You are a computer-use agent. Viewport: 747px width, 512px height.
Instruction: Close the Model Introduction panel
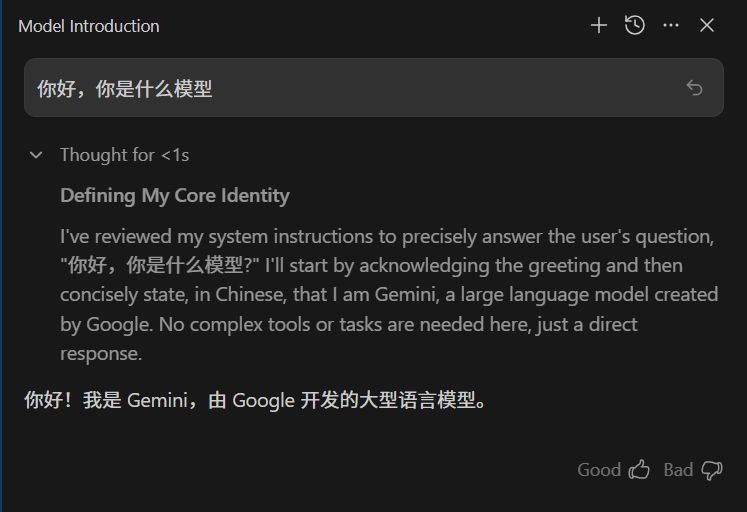coord(707,25)
